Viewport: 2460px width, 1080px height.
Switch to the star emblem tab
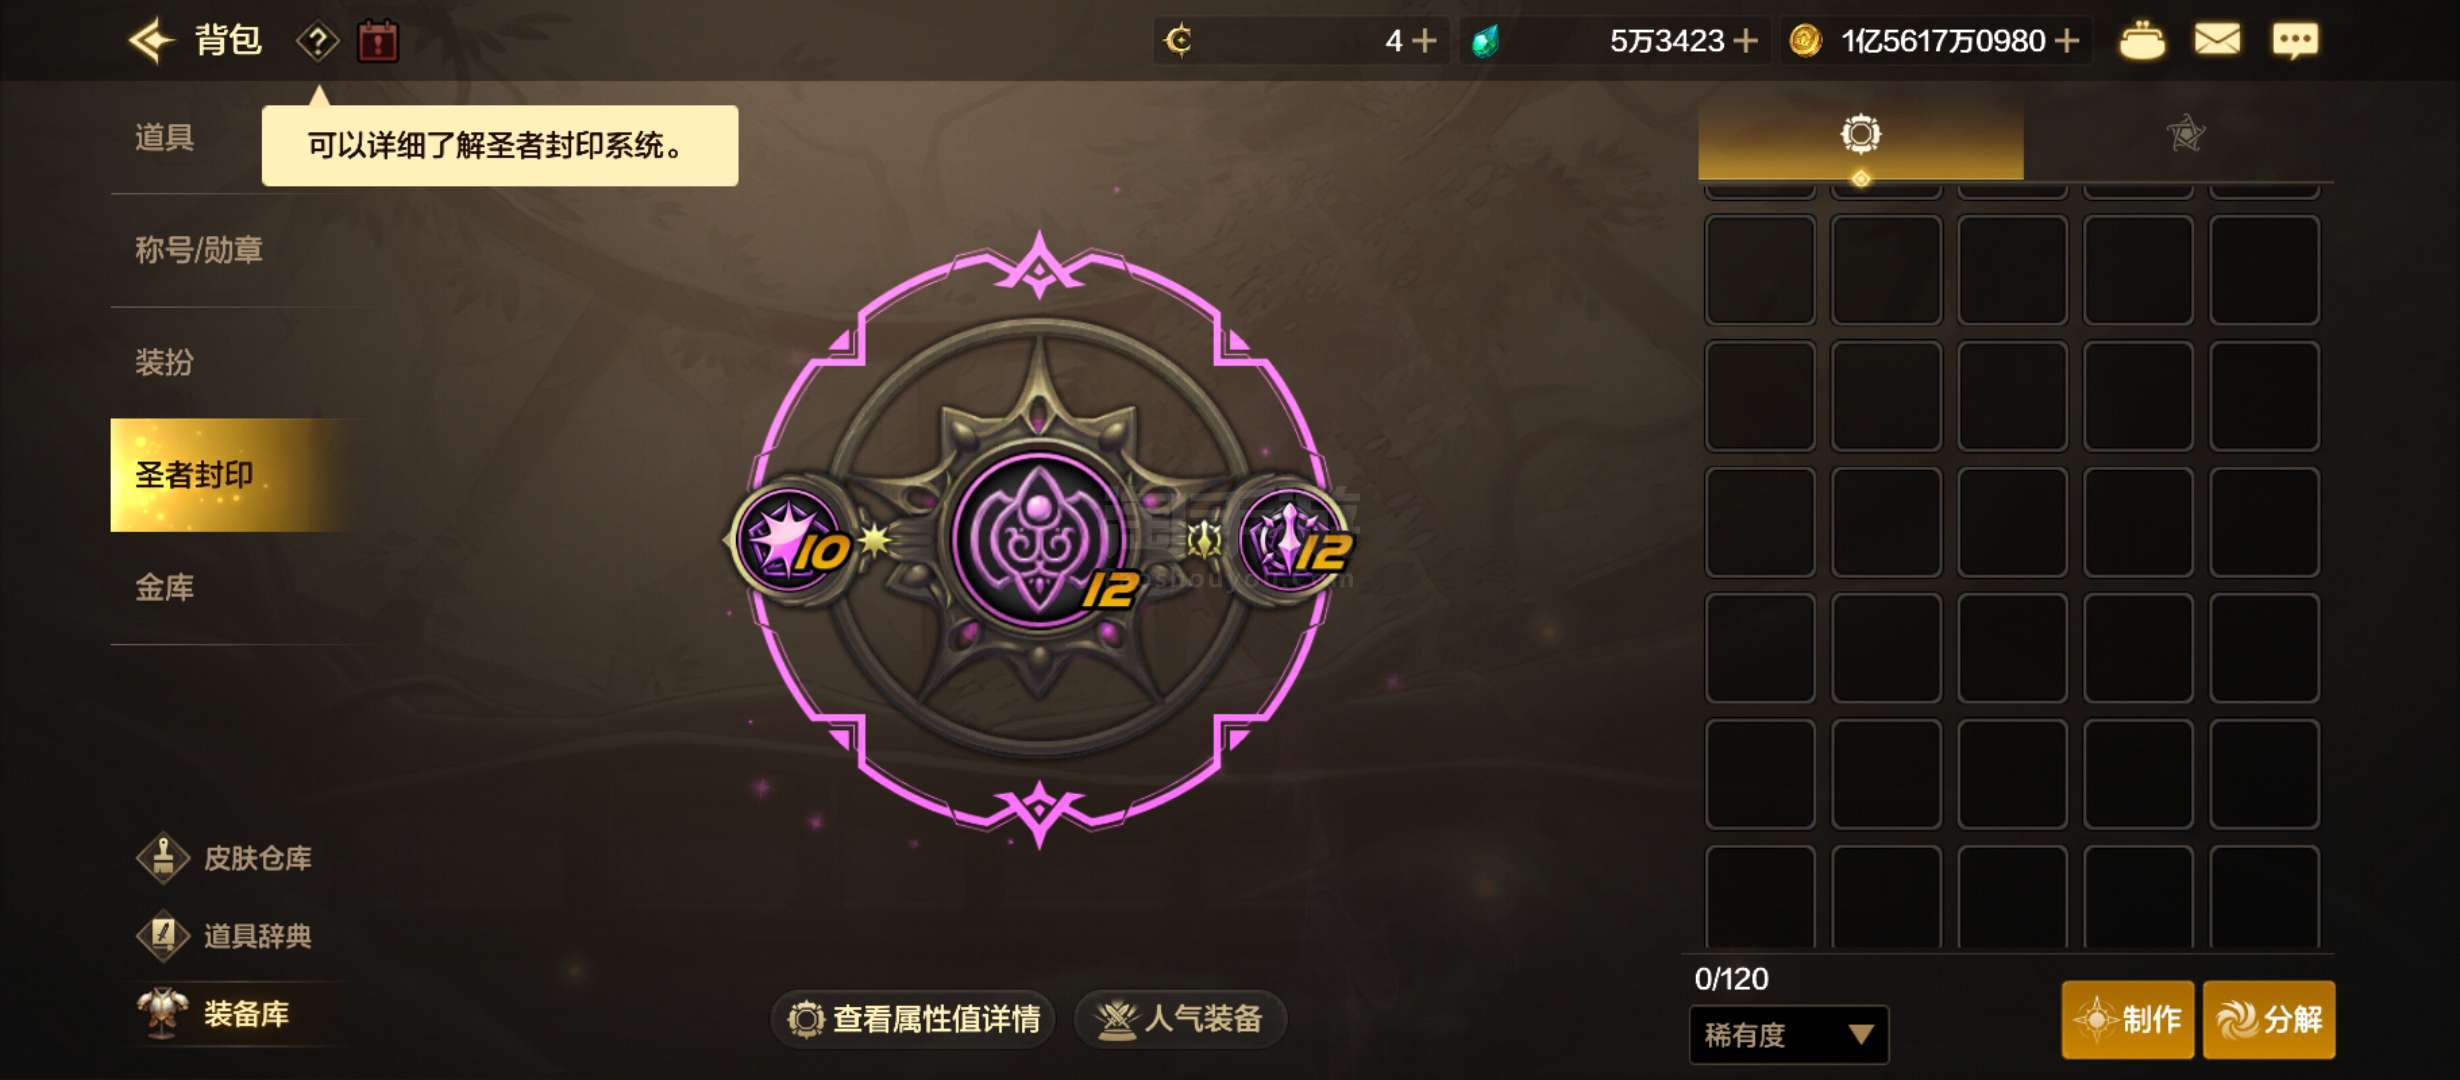point(2185,134)
